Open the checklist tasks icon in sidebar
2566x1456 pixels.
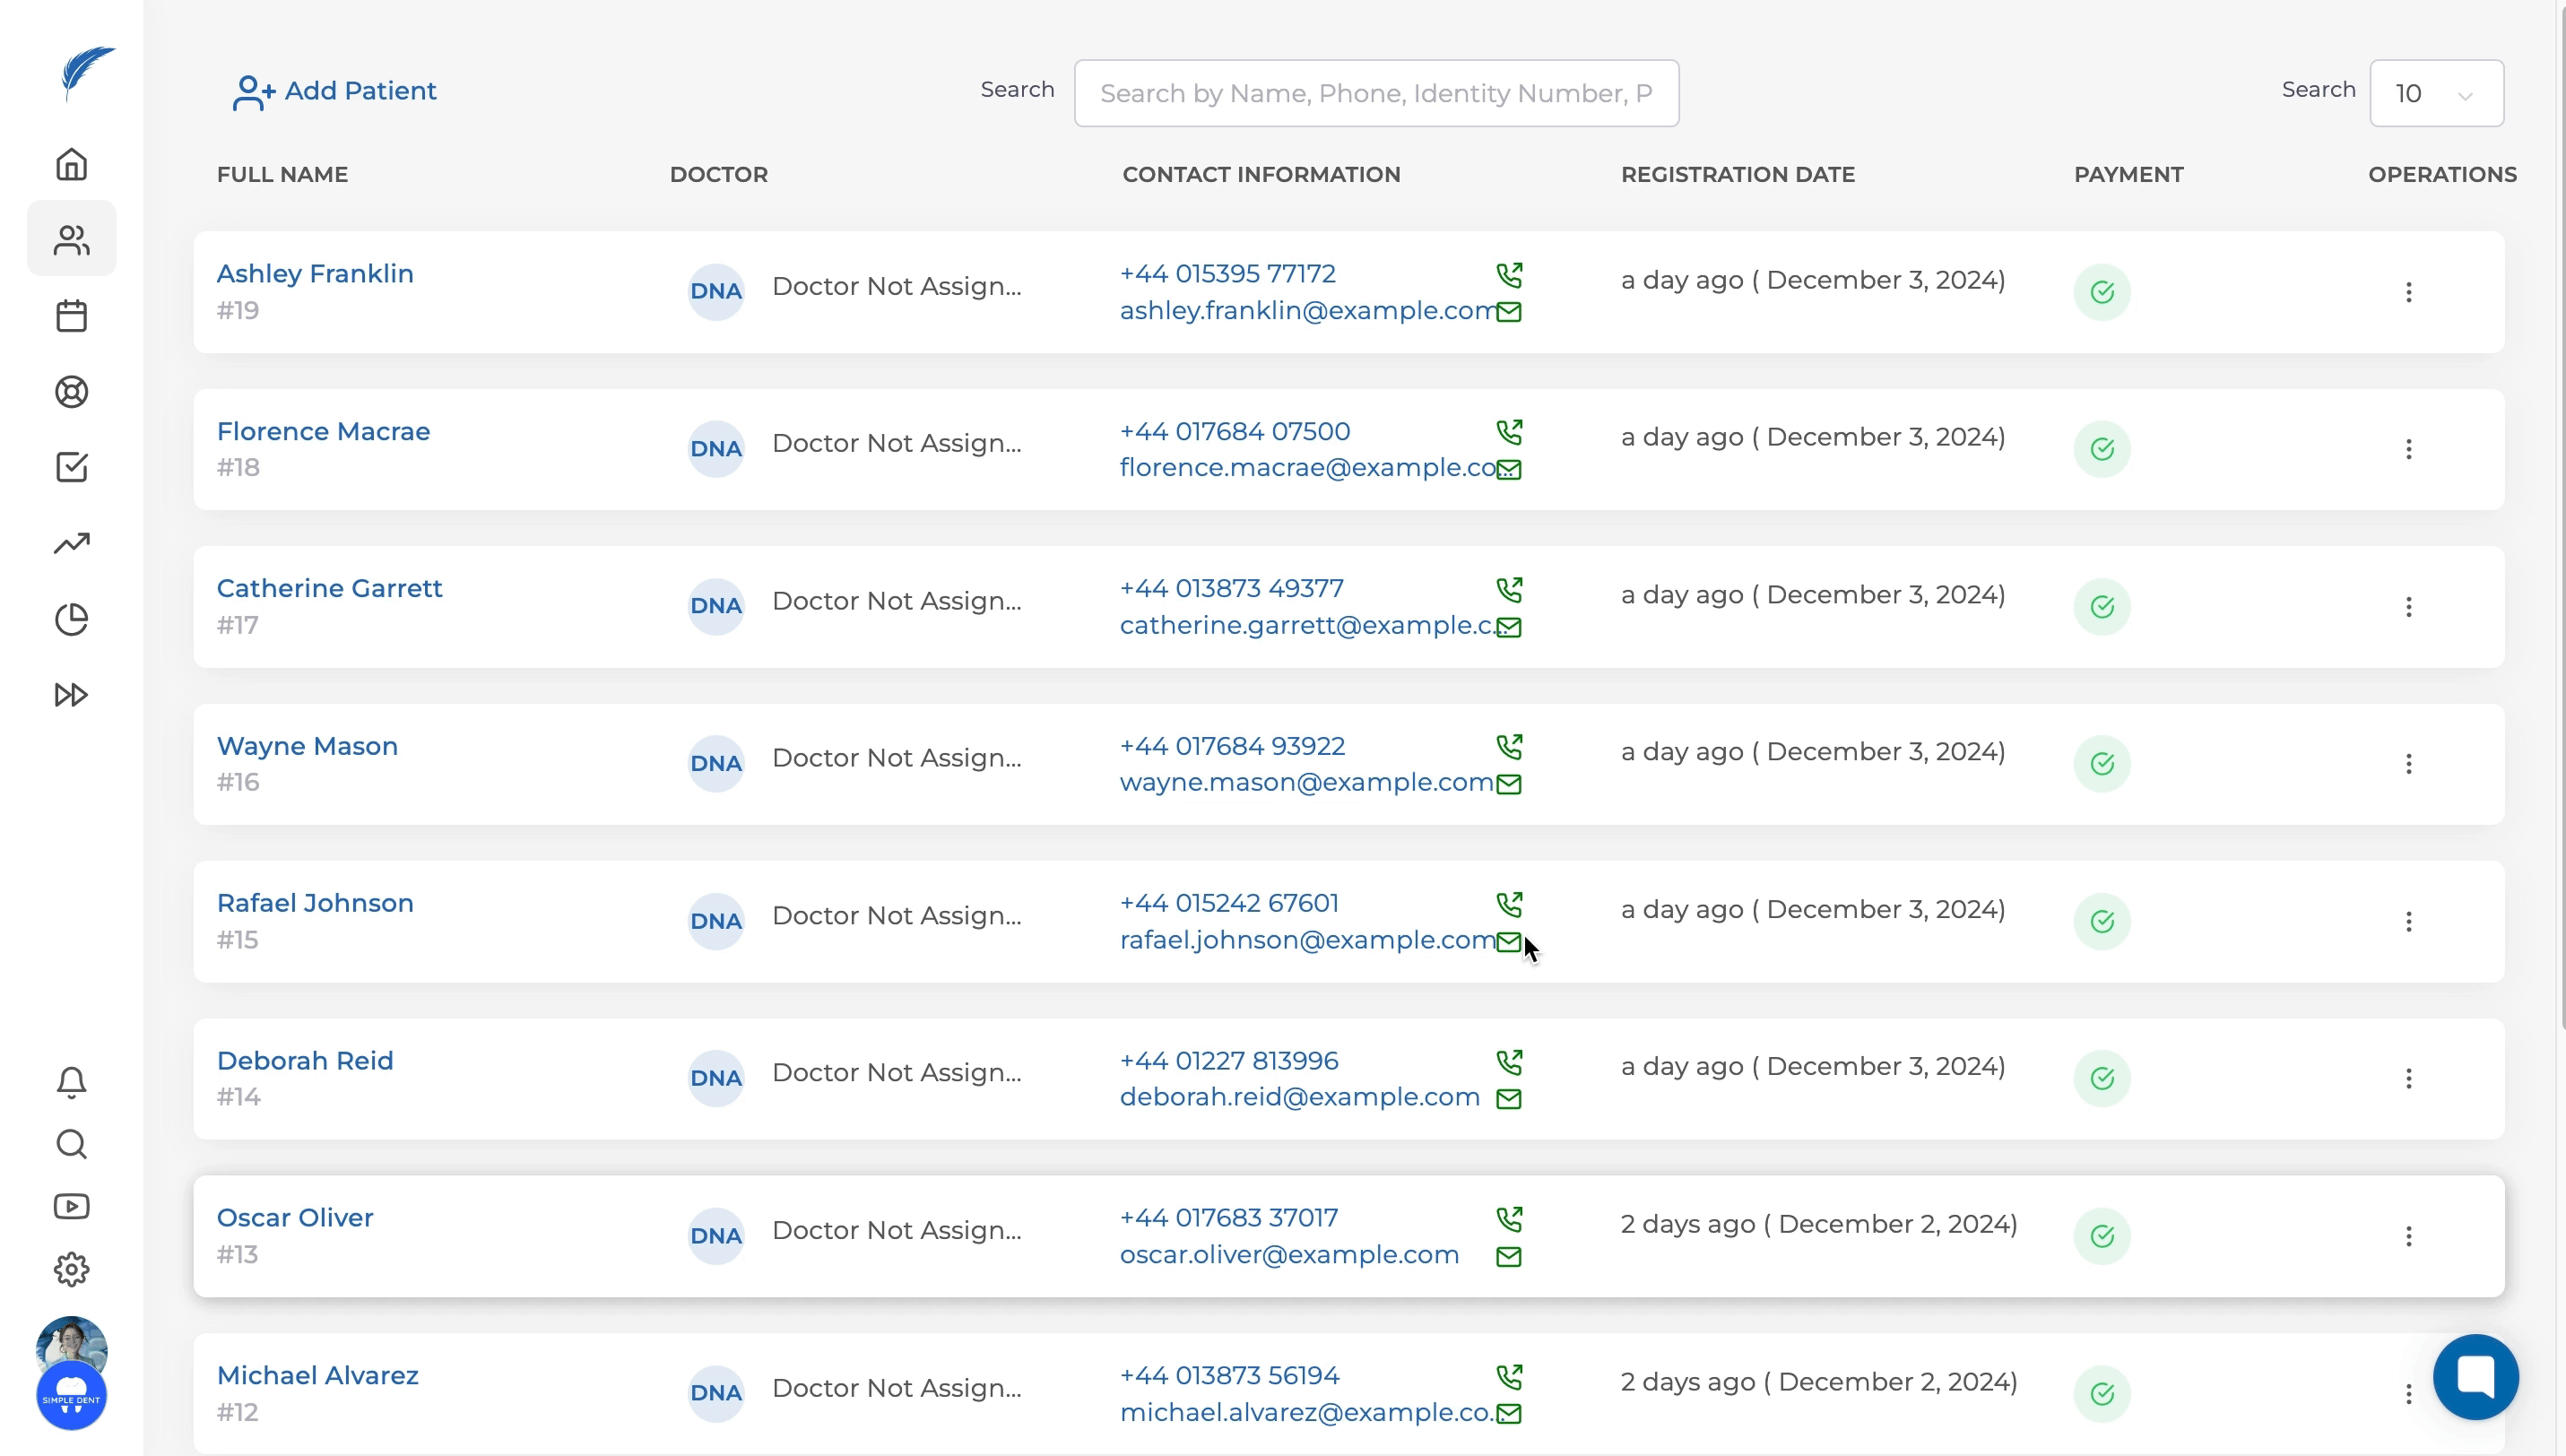click(71, 467)
